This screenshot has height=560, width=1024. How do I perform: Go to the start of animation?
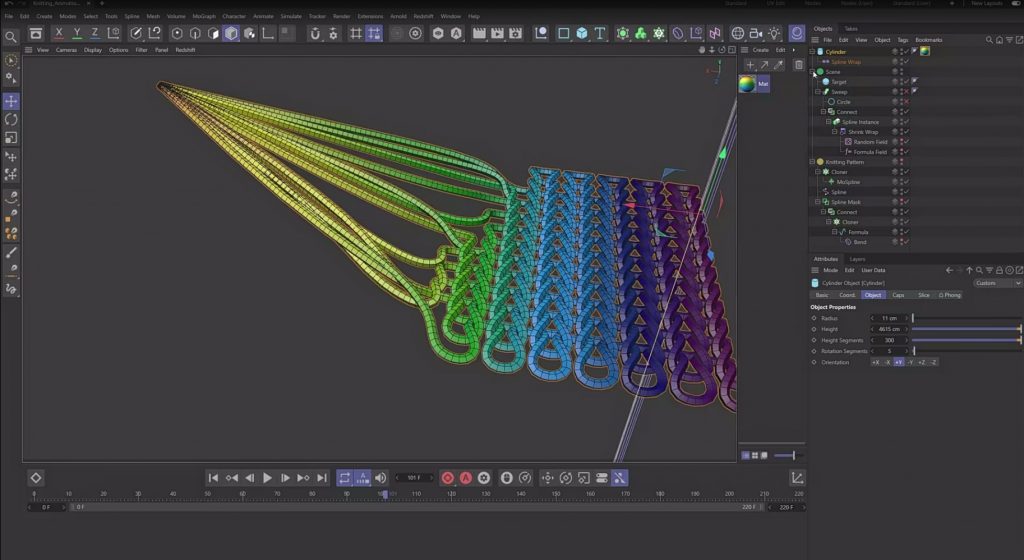point(213,478)
